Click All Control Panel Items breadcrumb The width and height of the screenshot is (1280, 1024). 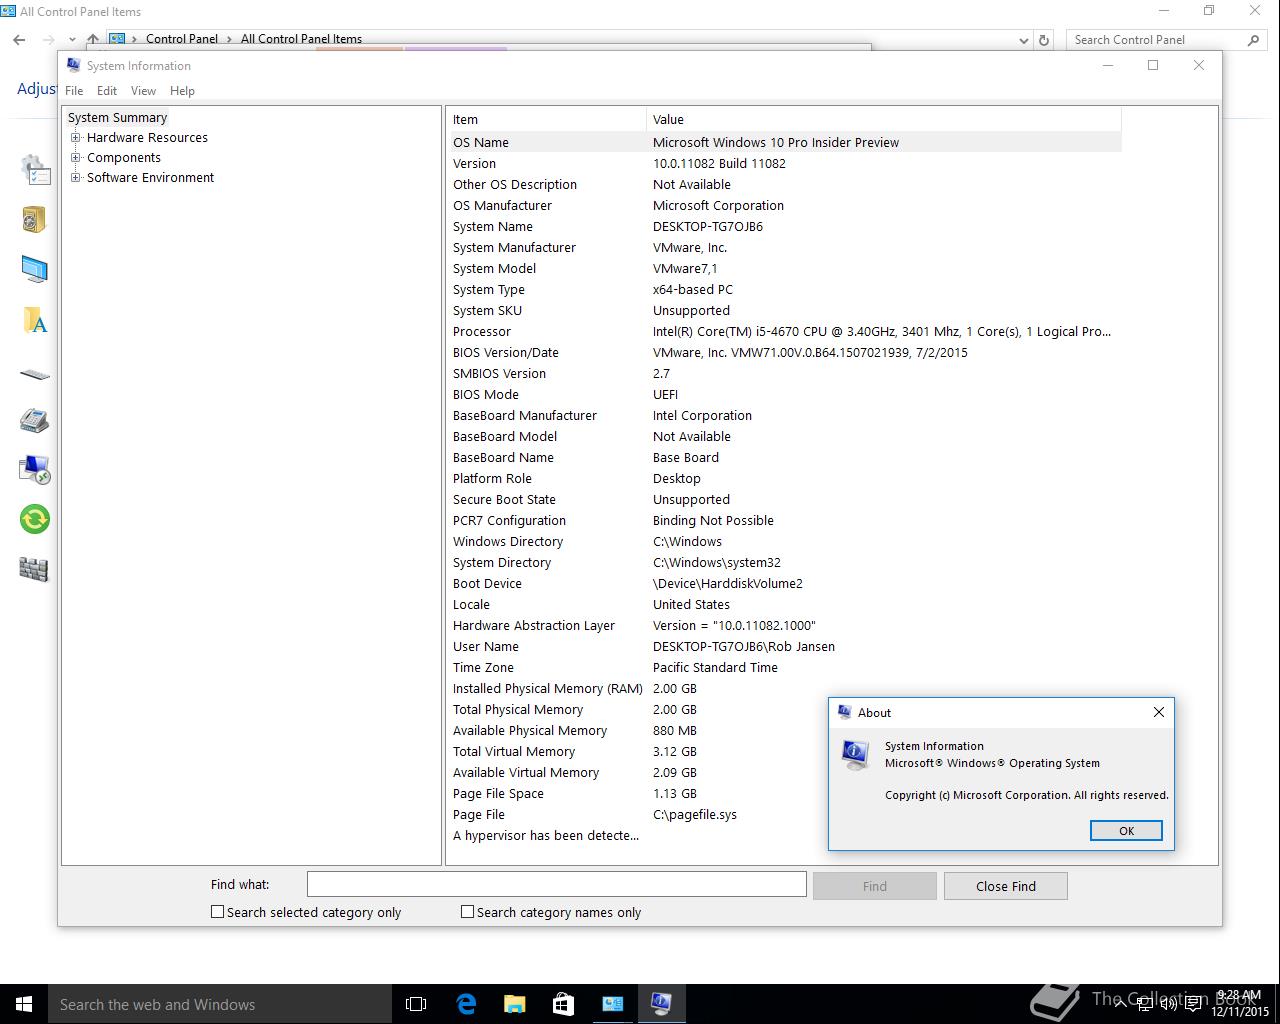click(301, 39)
